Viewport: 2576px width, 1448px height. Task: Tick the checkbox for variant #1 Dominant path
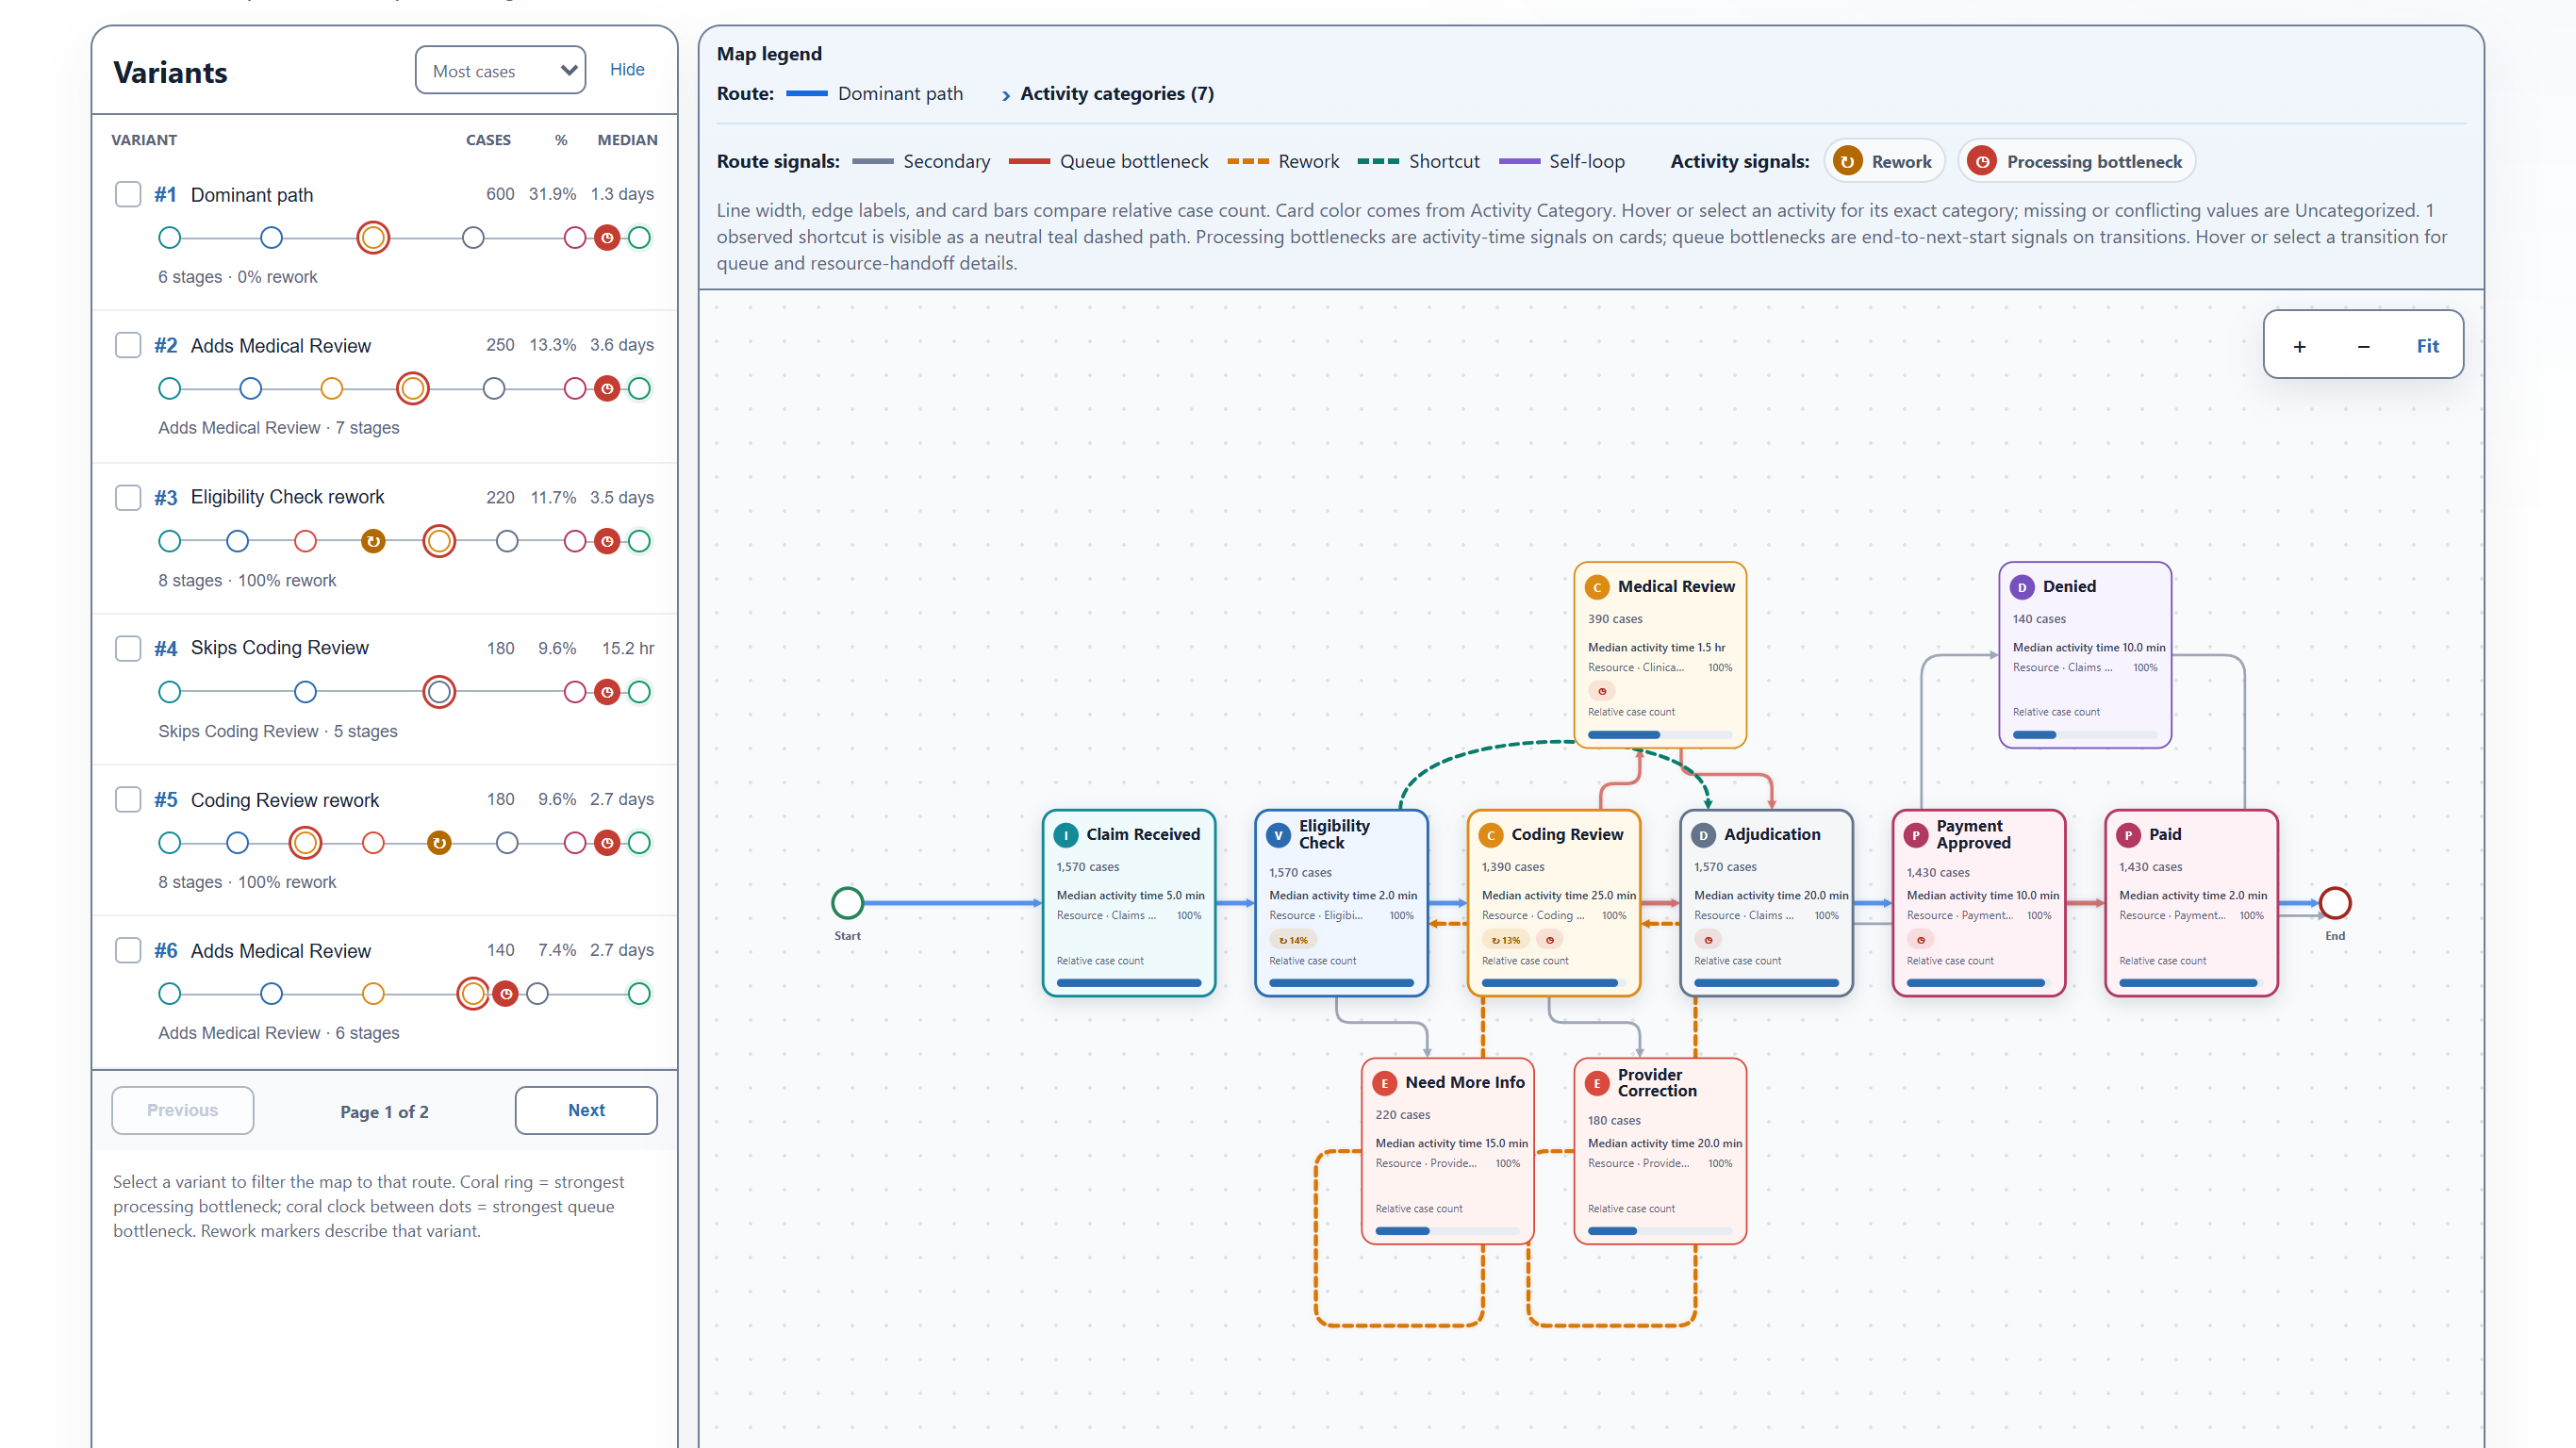coord(128,194)
